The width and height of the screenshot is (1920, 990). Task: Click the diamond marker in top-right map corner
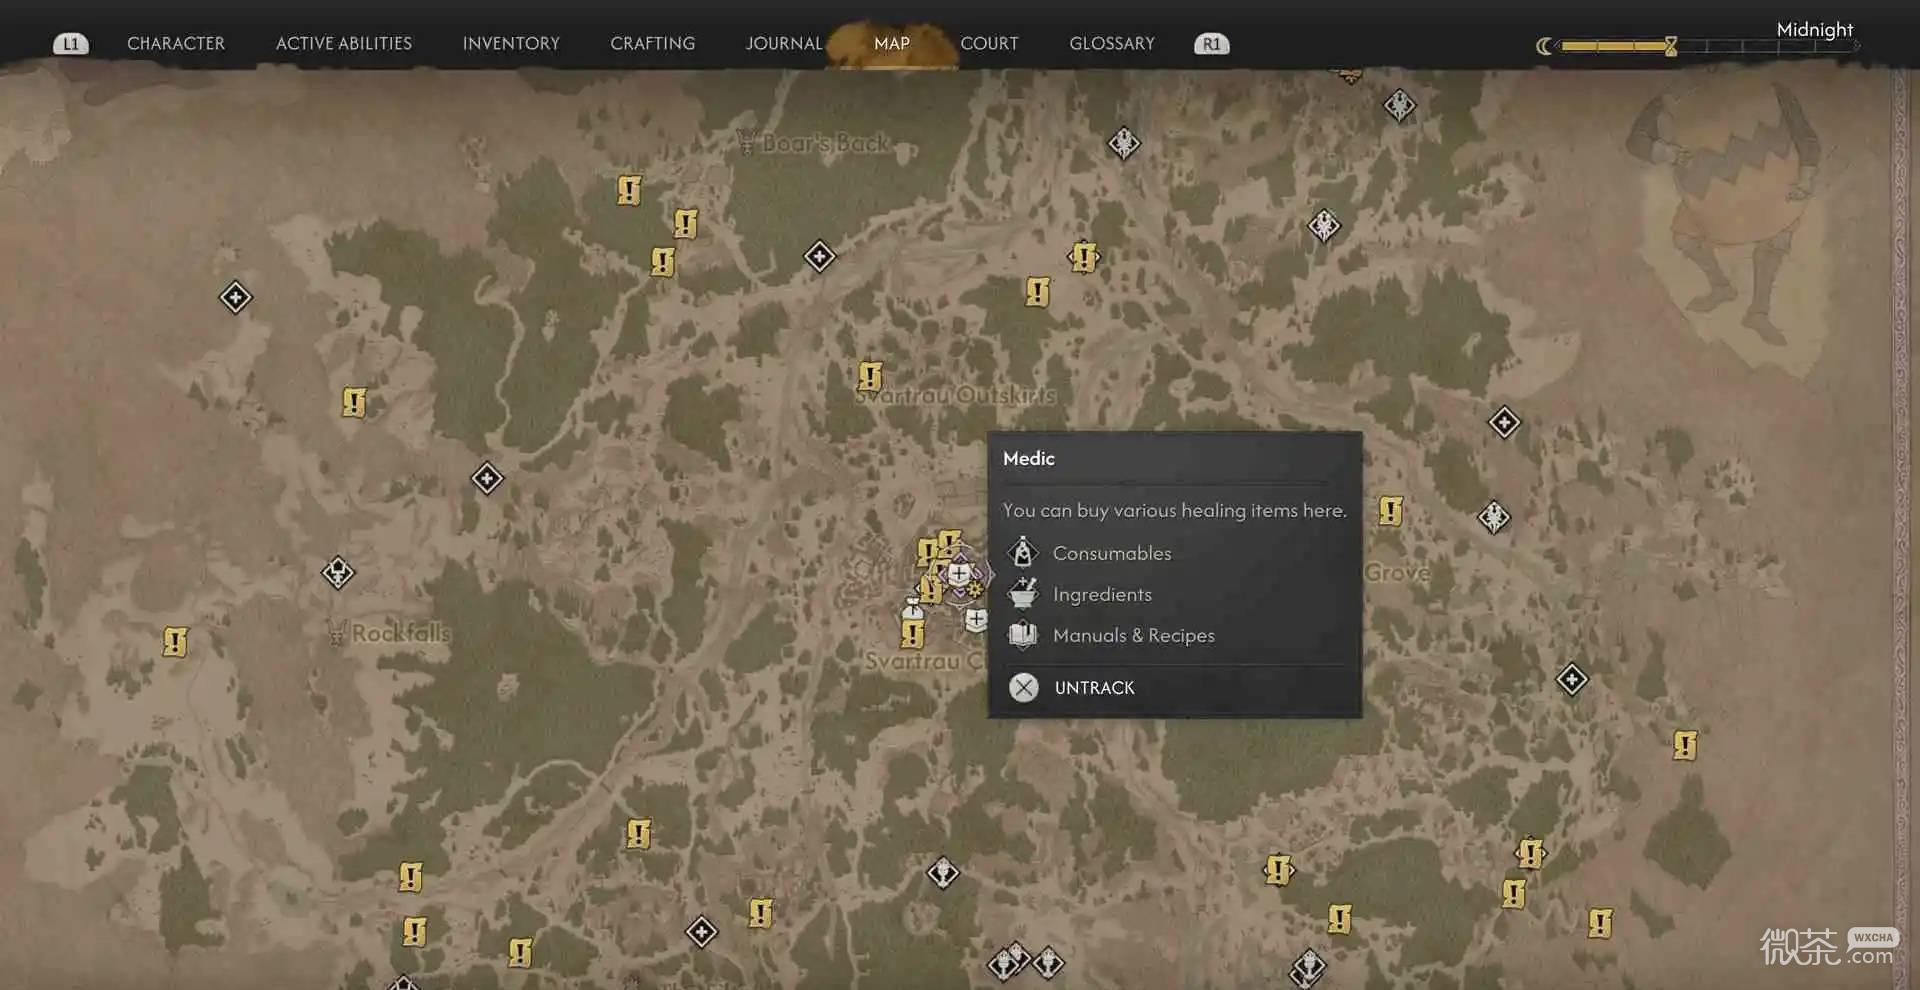tap(1400, 104)
